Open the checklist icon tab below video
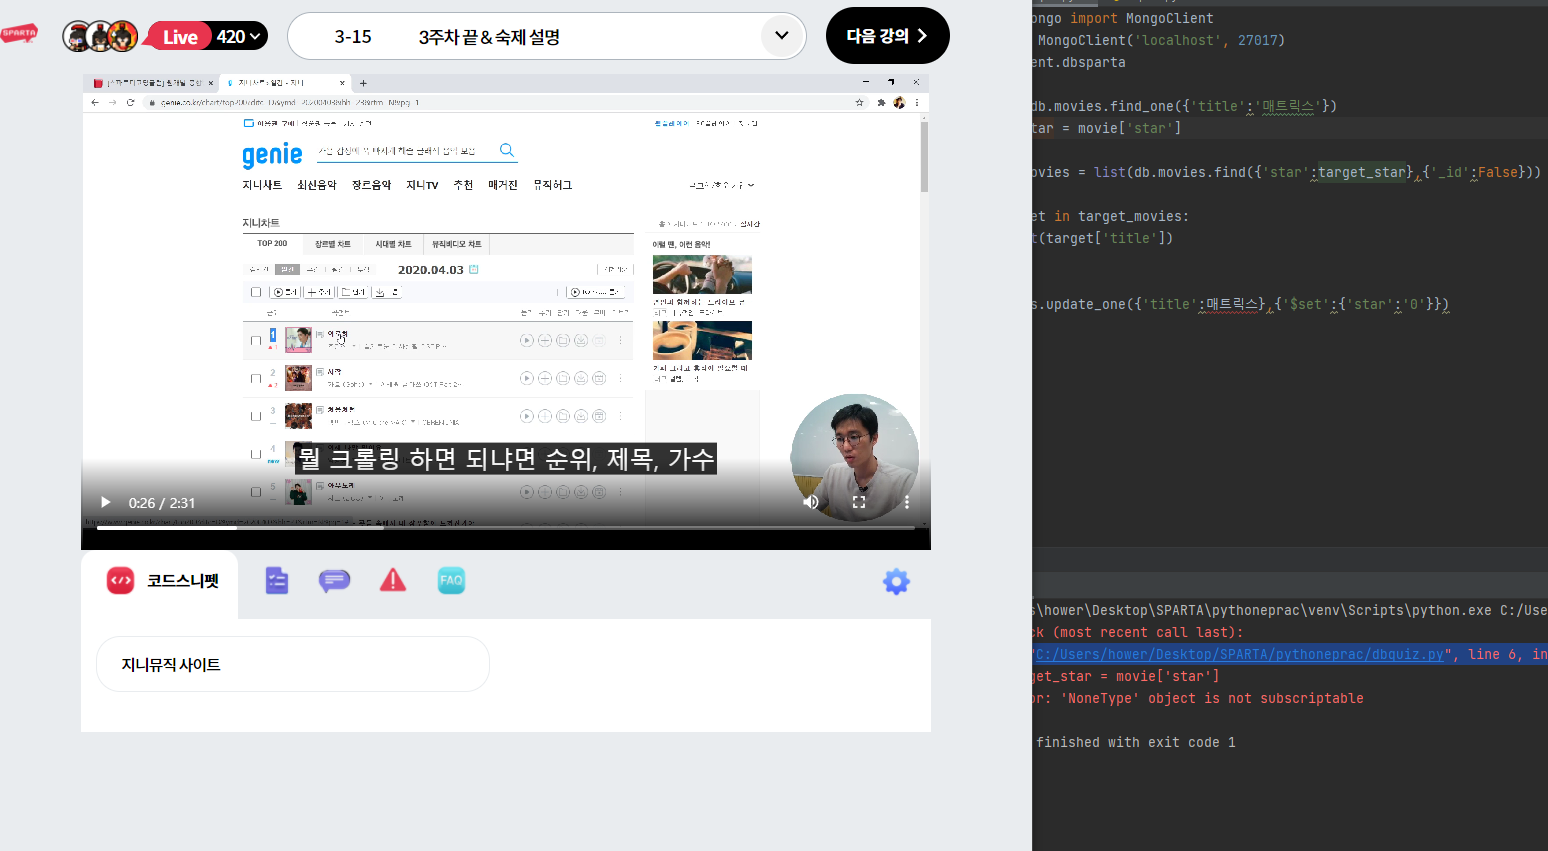Viewport: 1548px width, 851px height. [x=277, y=580]
